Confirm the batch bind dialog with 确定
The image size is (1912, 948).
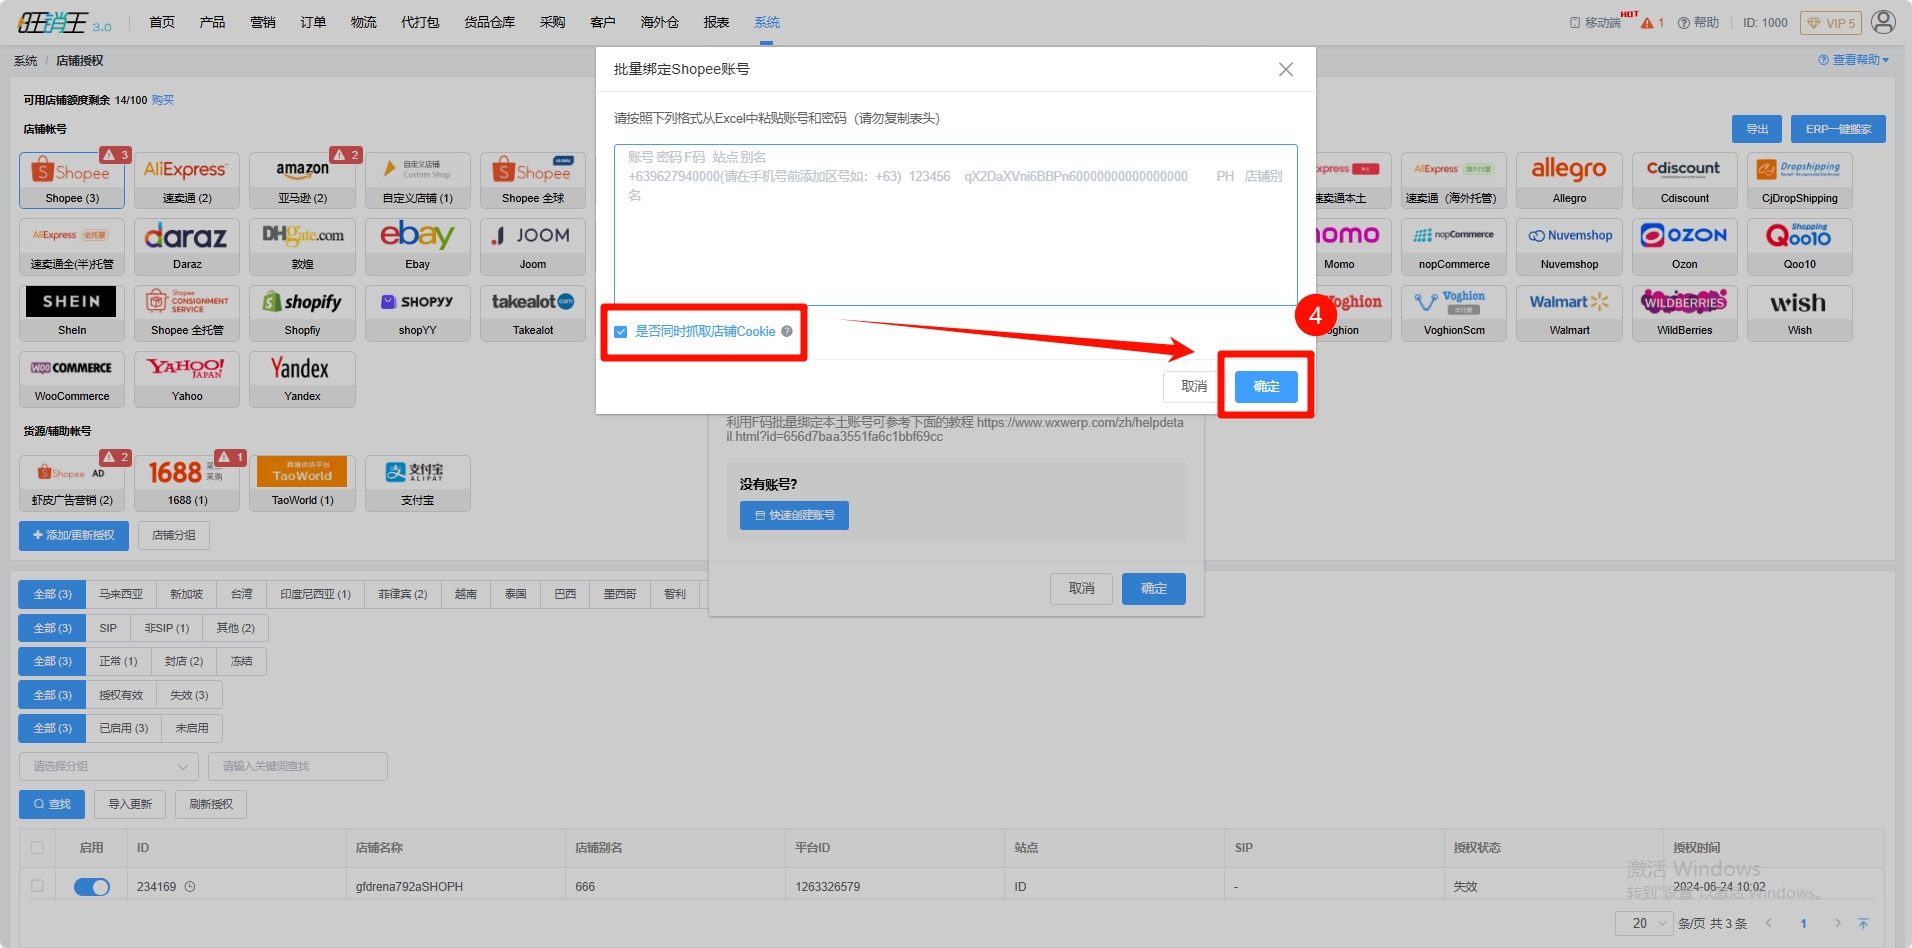1266,387
